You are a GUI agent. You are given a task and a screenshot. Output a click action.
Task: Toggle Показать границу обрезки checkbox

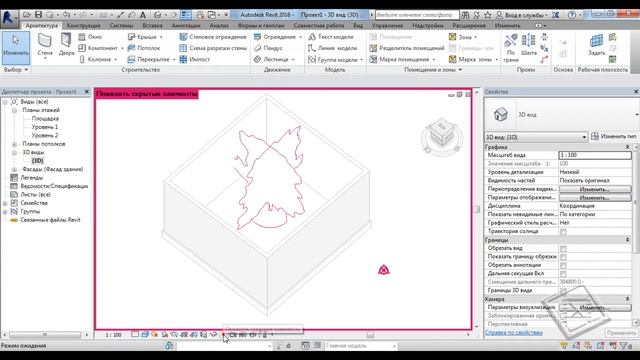(563, 257)
